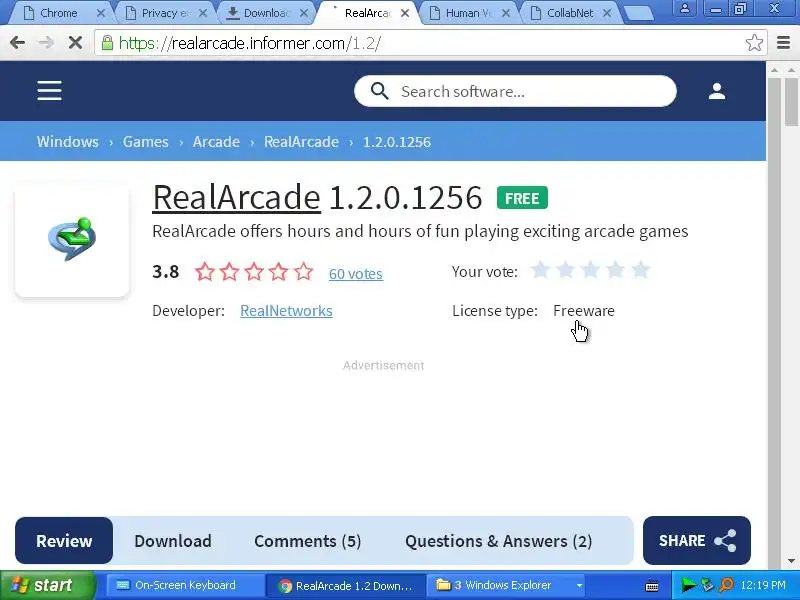Click the share icon in SHARE button

click(725, 541)
